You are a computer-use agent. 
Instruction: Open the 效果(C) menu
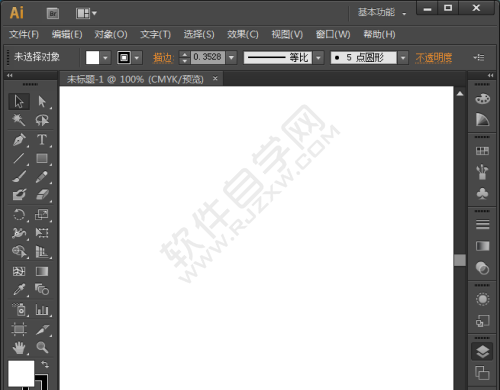243,34
